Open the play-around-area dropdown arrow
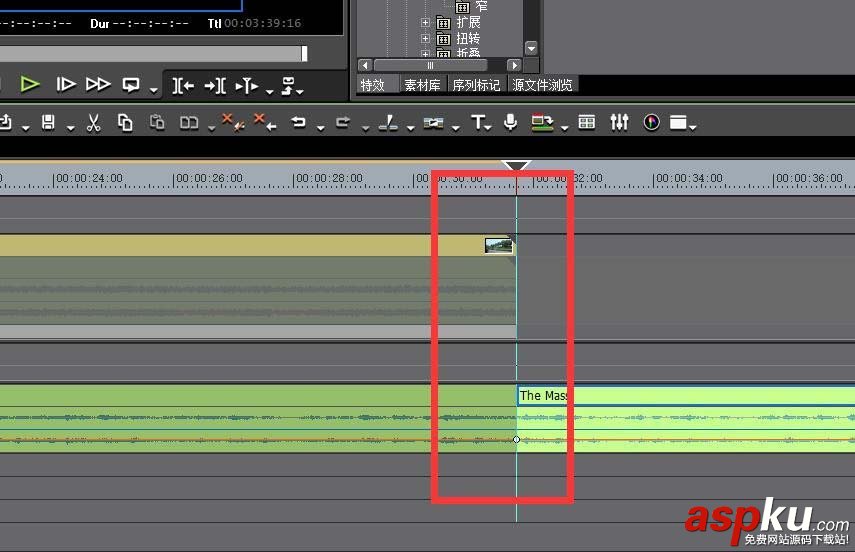The image size is (855, 552). tap(269, 91)
